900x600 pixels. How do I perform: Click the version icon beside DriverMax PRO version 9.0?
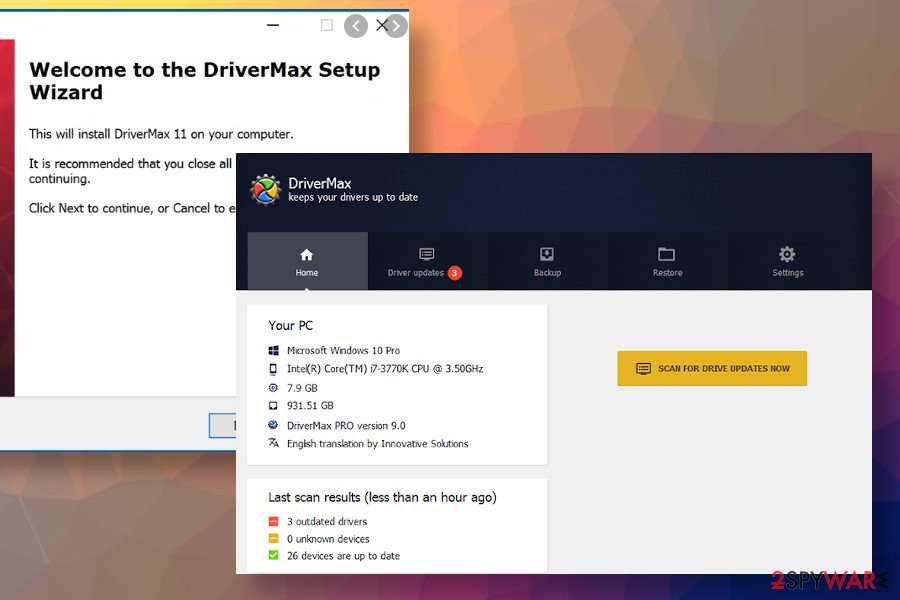tap(273, 425)
